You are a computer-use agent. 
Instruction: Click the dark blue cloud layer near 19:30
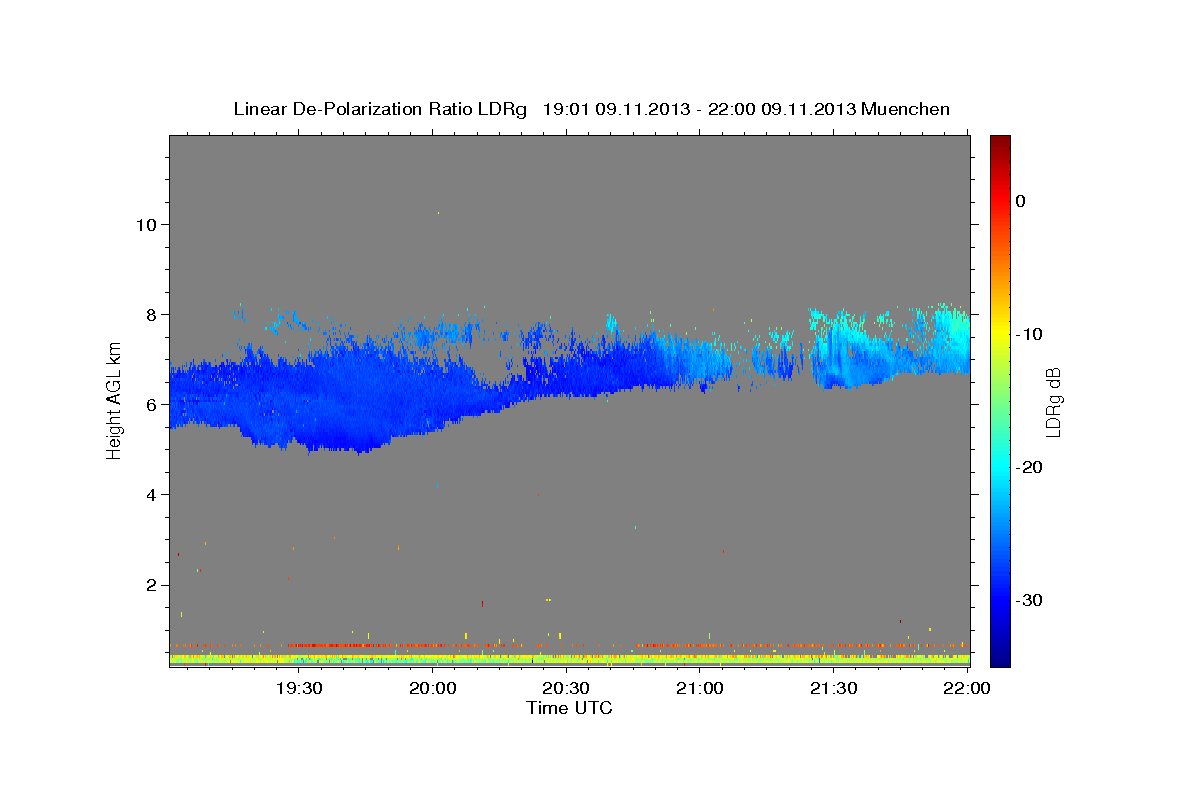pyautogui.click(x=300, y=400)
